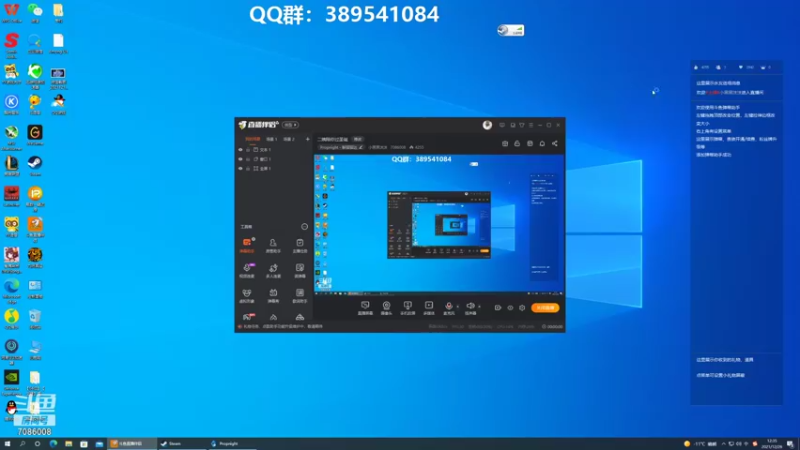Toggle the preview eye icon beside settings gear
This screenshot has width=800, height=450.
510,308
